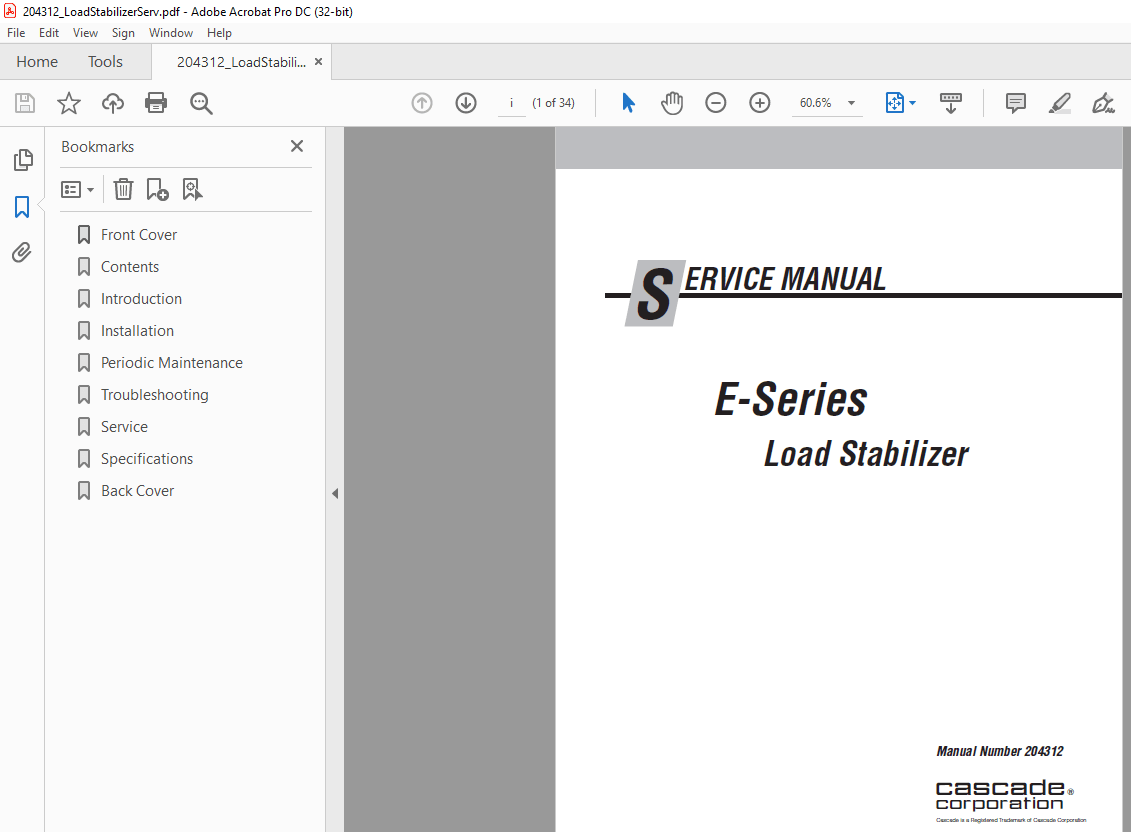Open the Page Thumbnails panel
The image size is (1131, 832).
[x=22, y=160]
